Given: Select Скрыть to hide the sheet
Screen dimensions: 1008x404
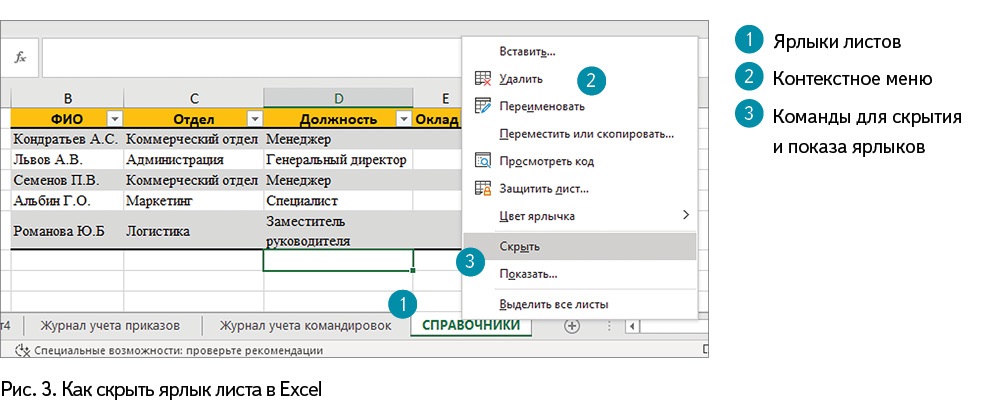Looking at the screenshot, I should coord(520,246).
